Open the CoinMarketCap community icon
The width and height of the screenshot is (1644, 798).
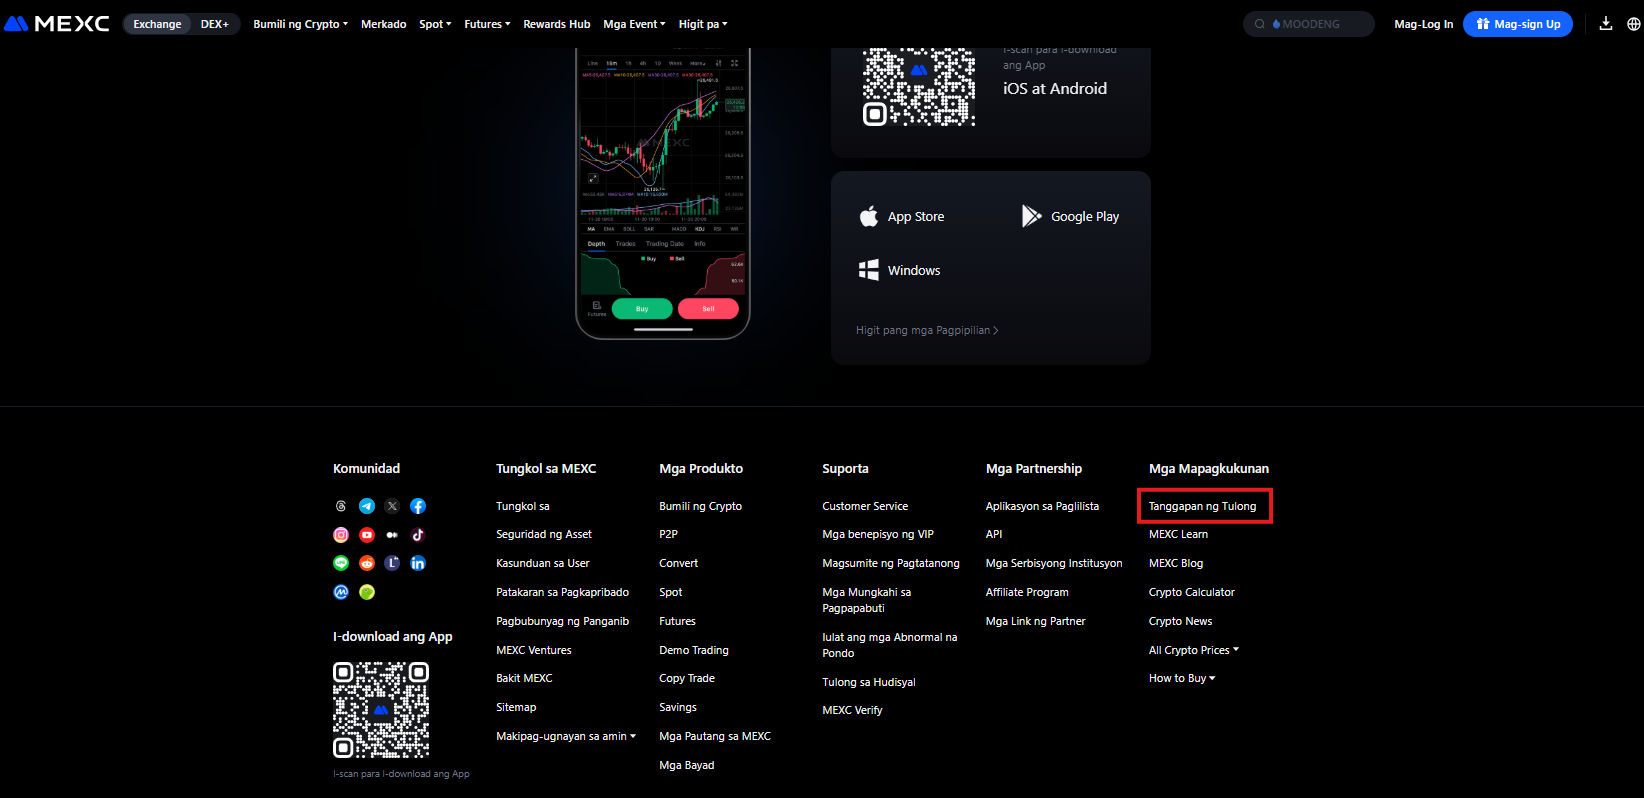pyautogui.click(x=341, y=592)
